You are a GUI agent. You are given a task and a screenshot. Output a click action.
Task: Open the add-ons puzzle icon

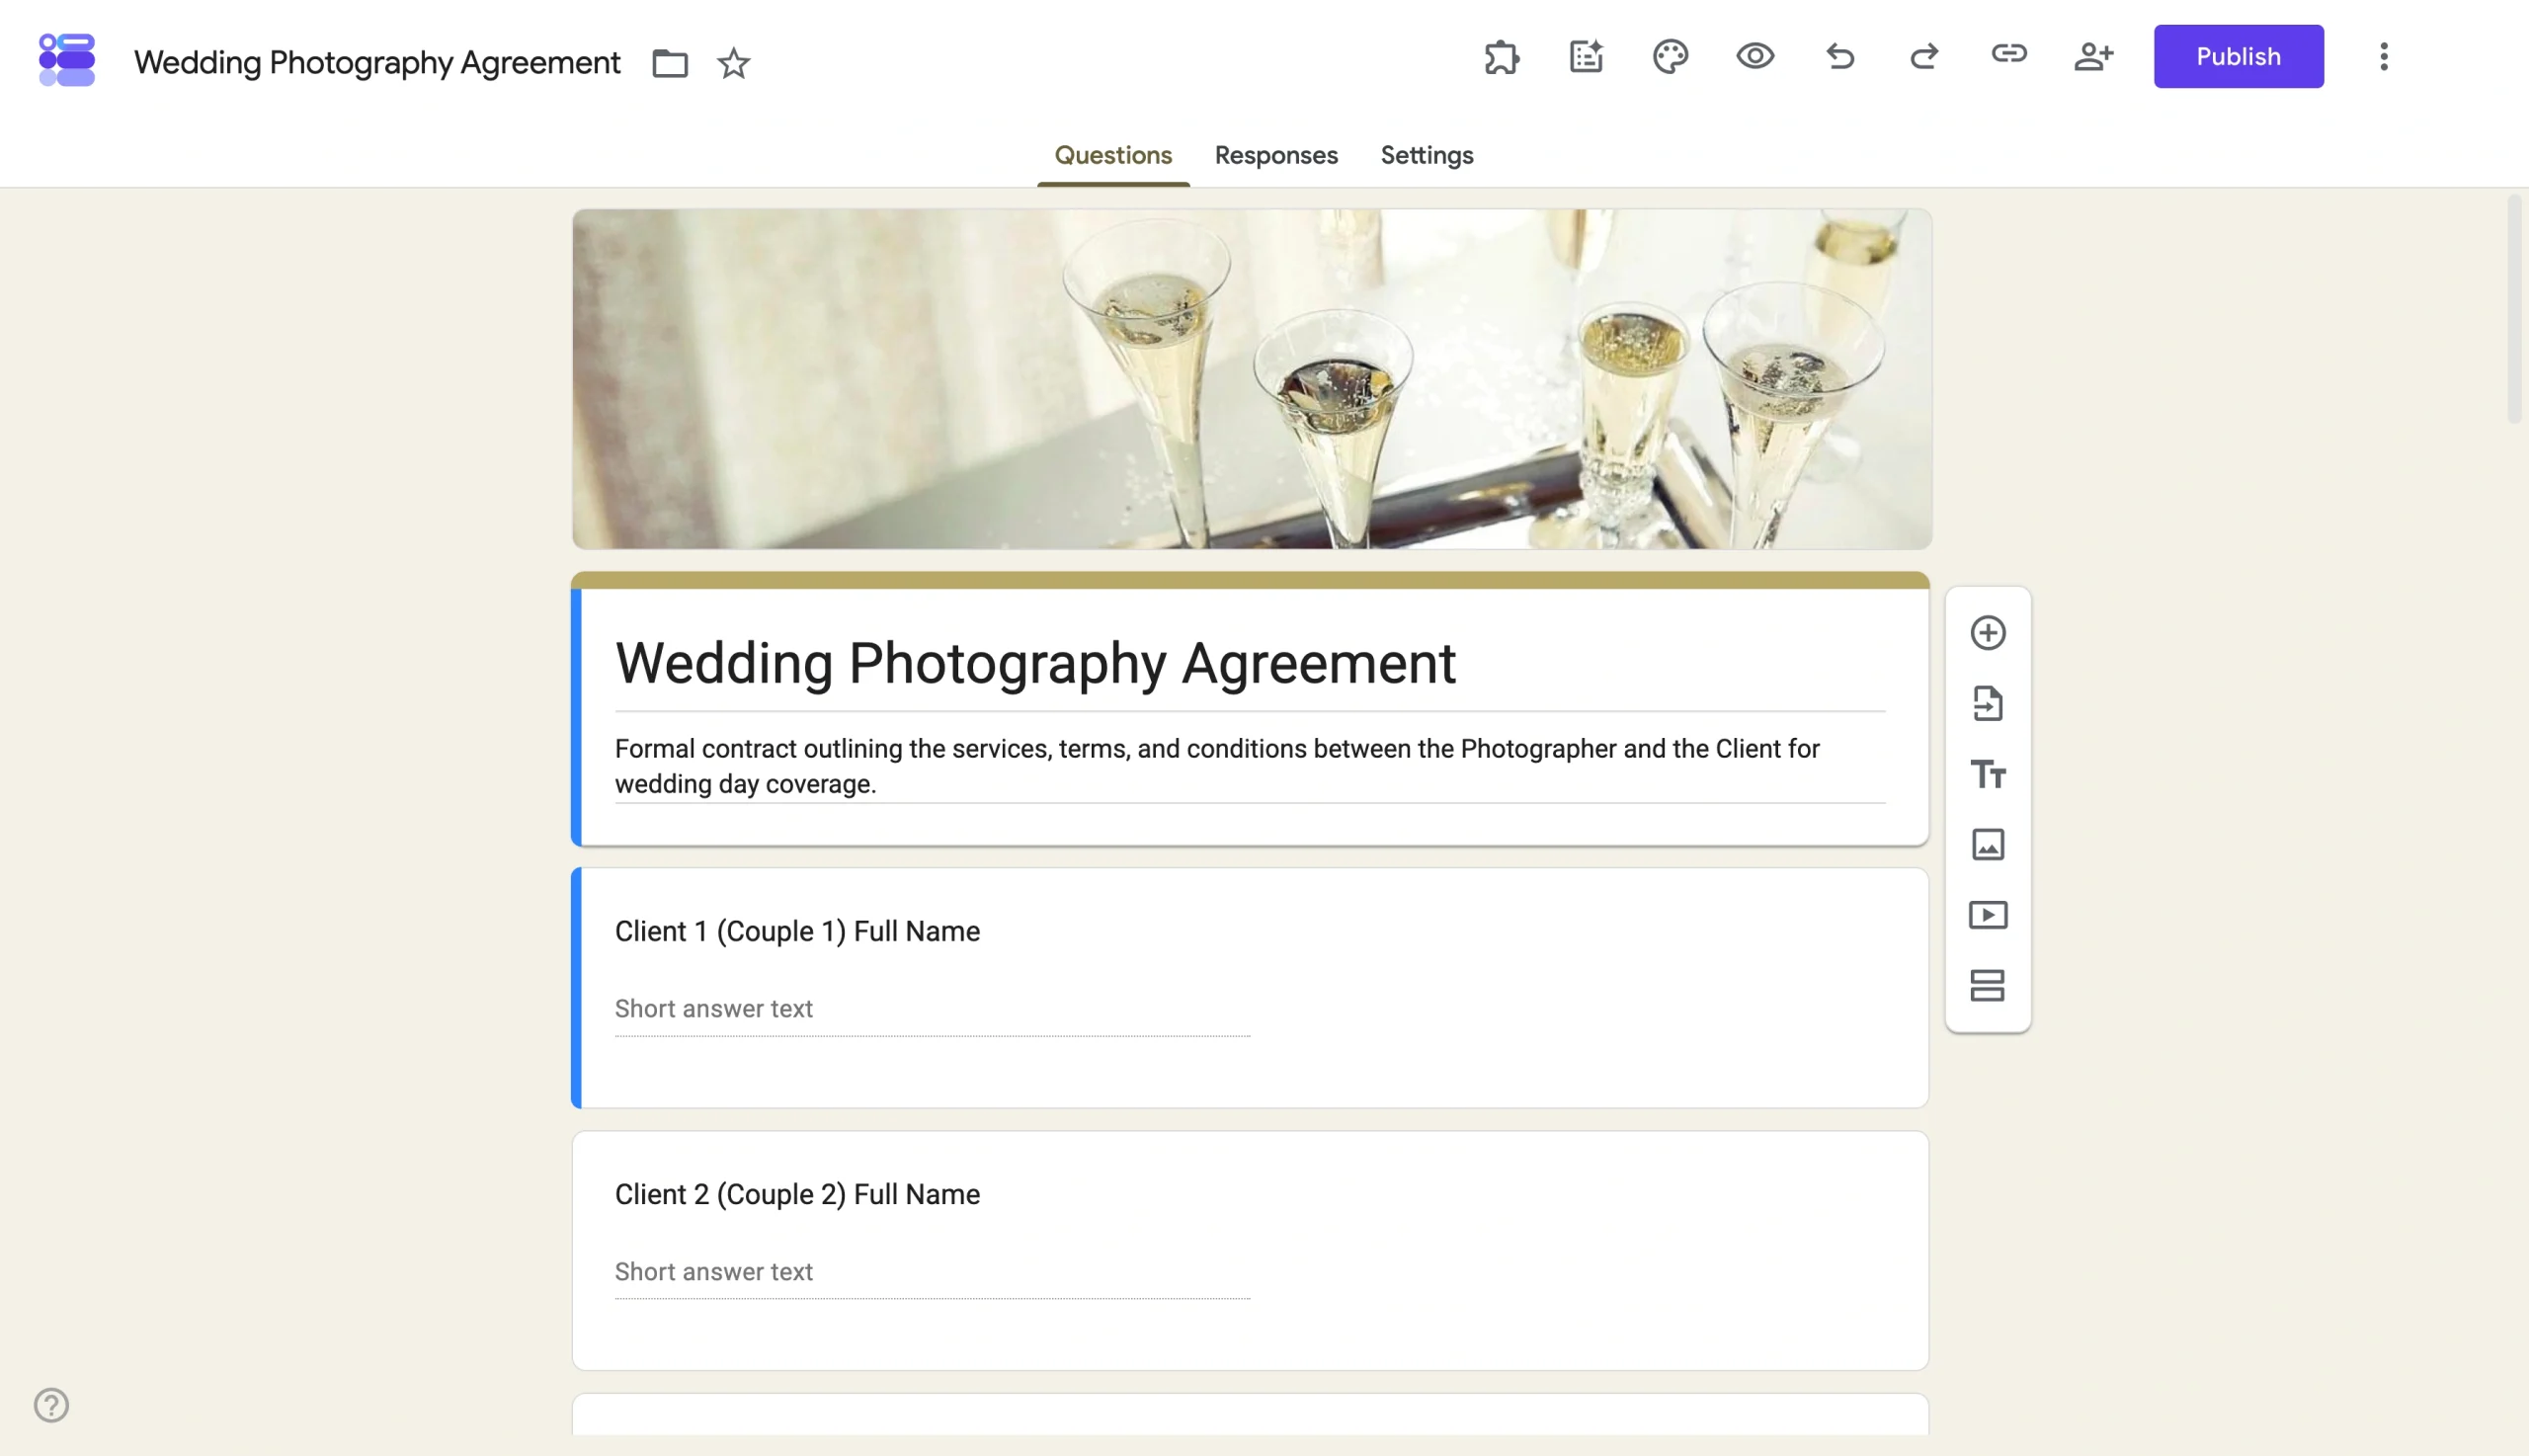pyautogui.click(x=1501, y=57)
